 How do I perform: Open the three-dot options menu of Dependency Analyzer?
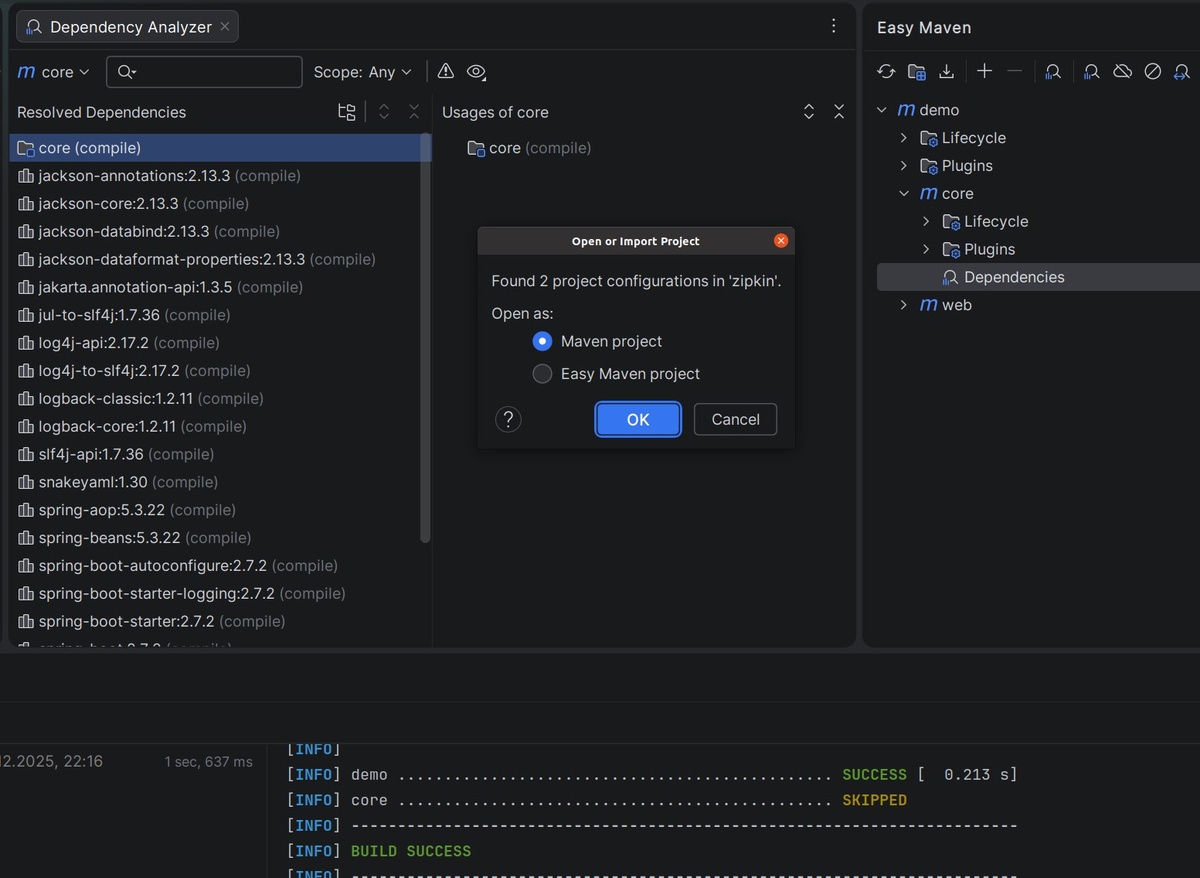pyautogui.click(x=834, y=27)
